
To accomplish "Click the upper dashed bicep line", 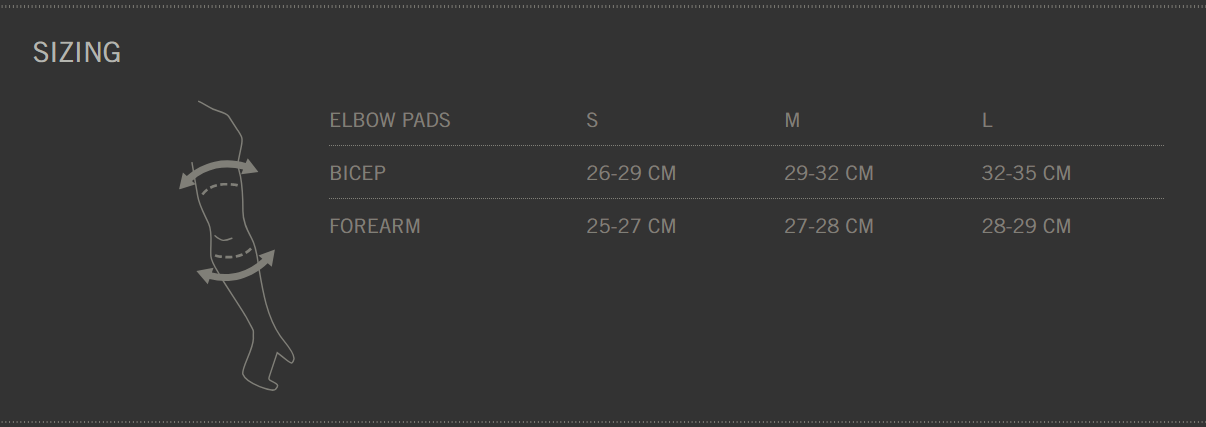I will coord(220,186).
